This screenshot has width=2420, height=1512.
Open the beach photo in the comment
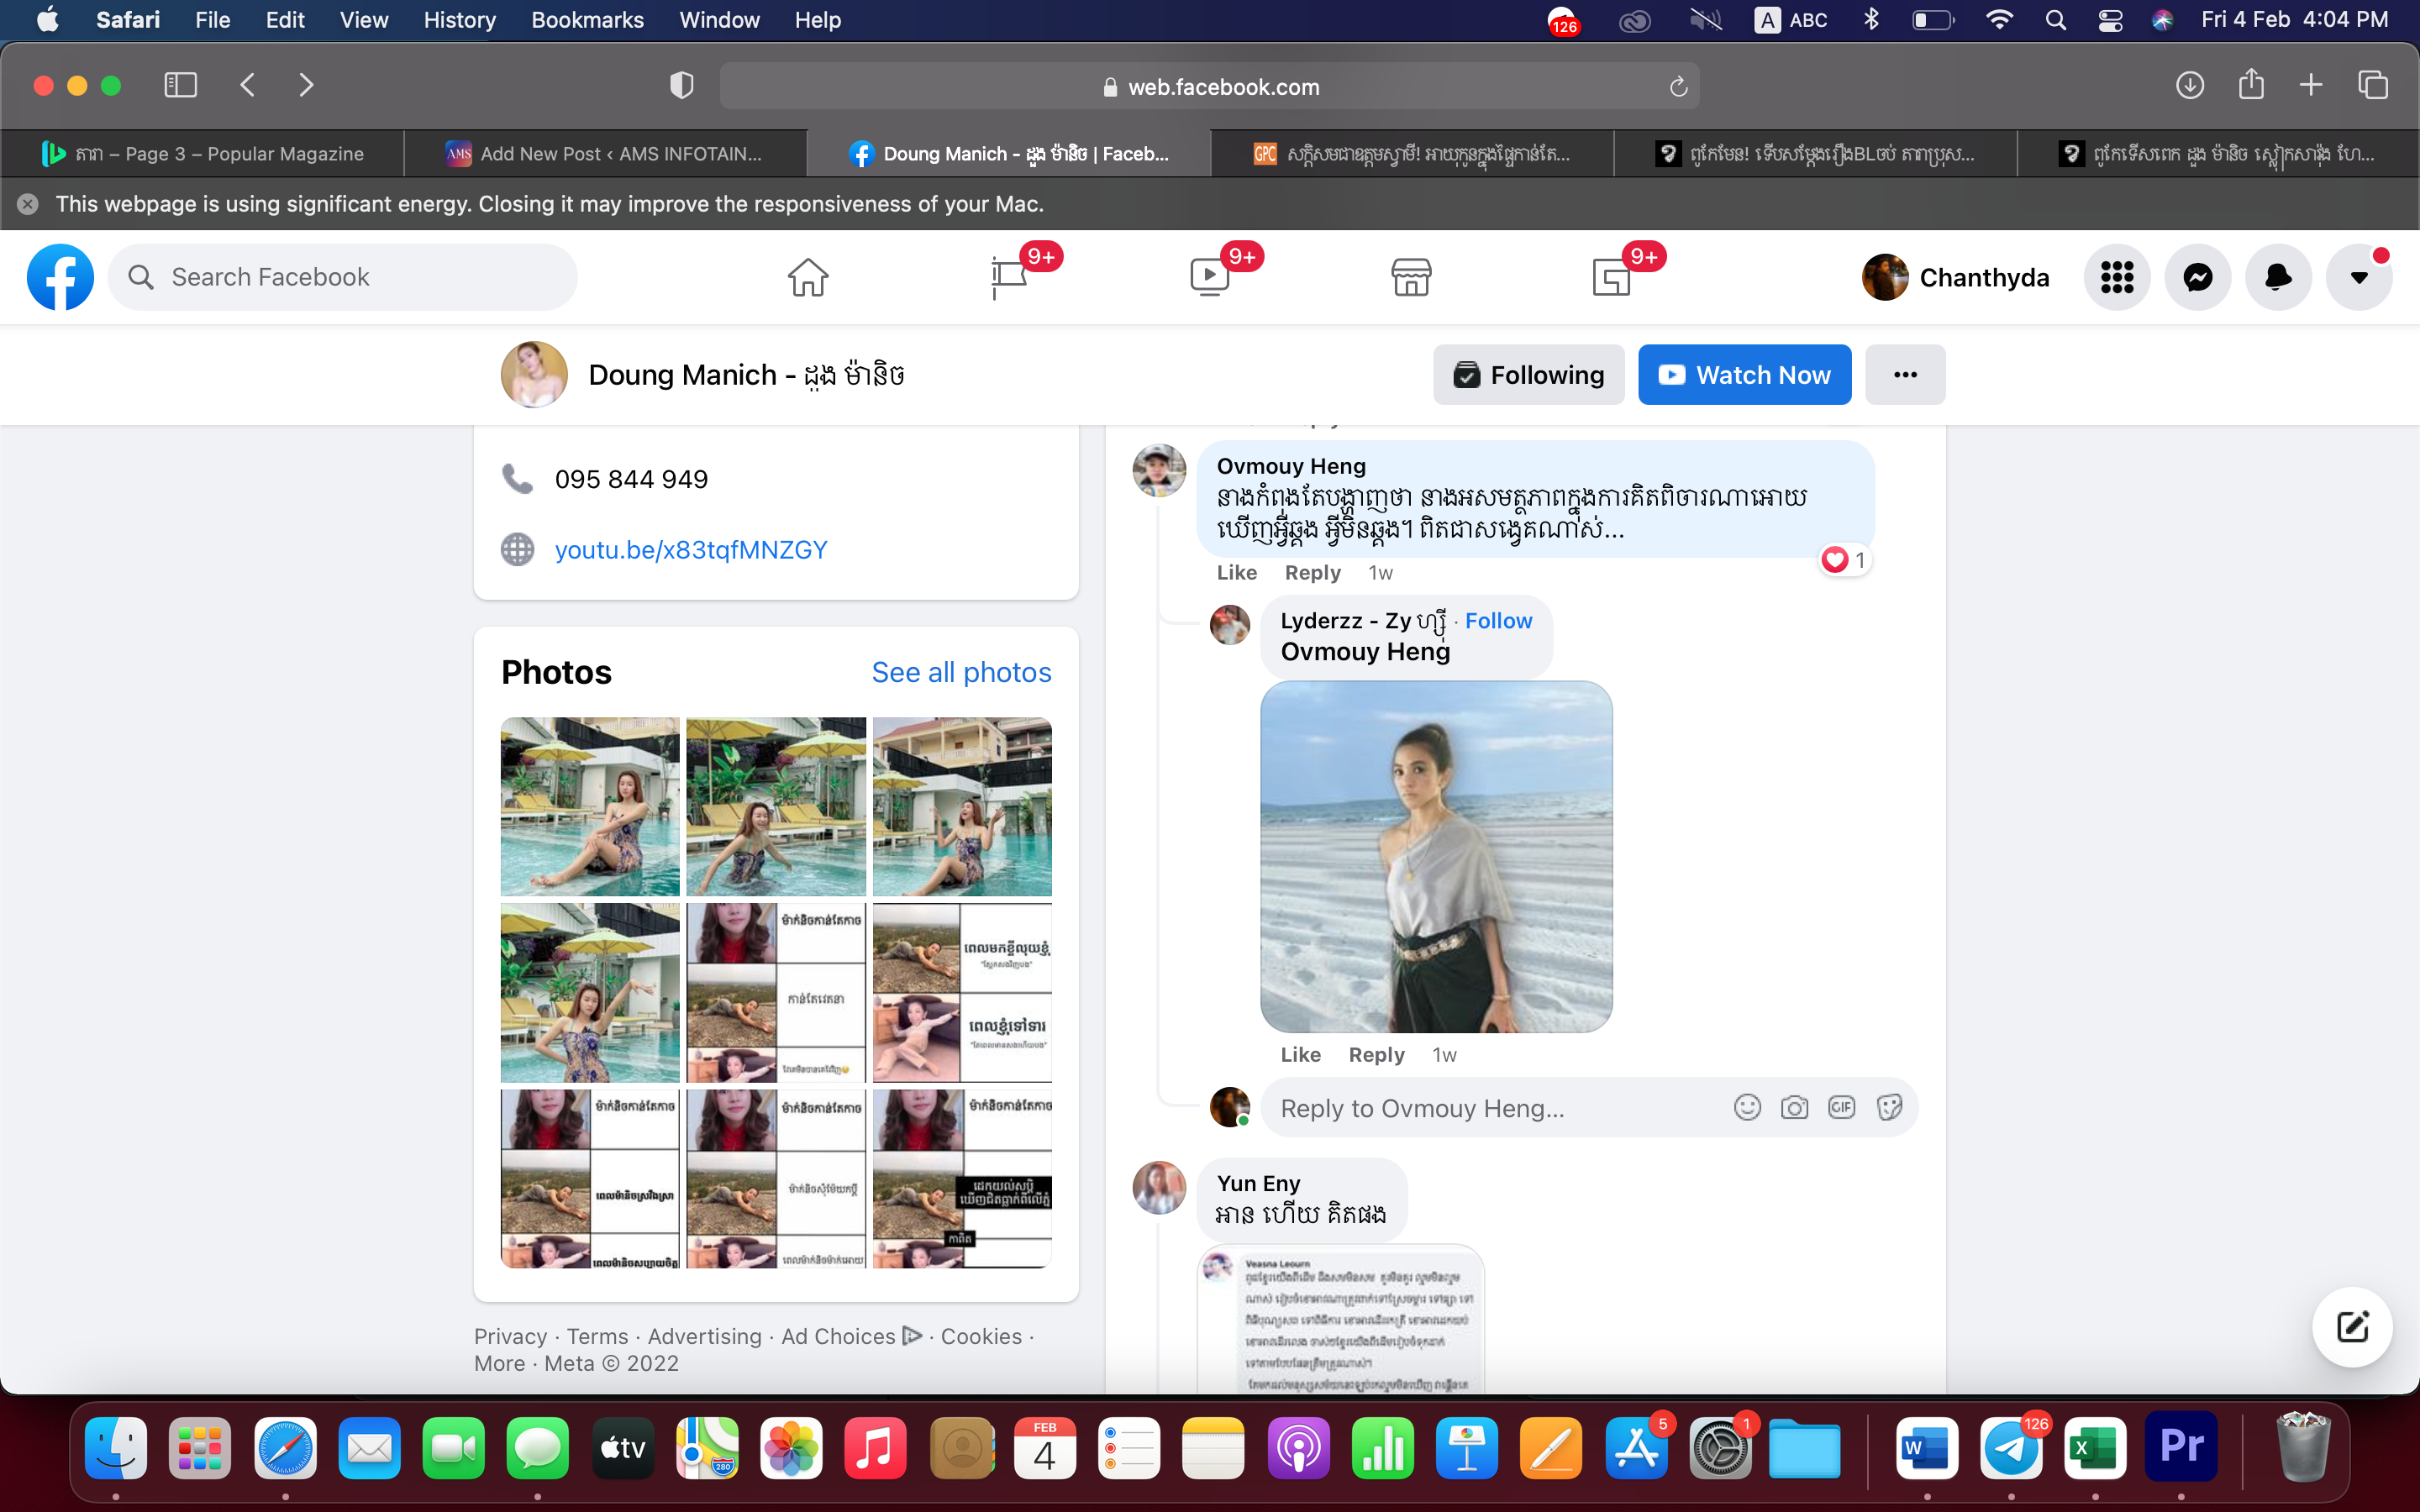coord(1435,856)
